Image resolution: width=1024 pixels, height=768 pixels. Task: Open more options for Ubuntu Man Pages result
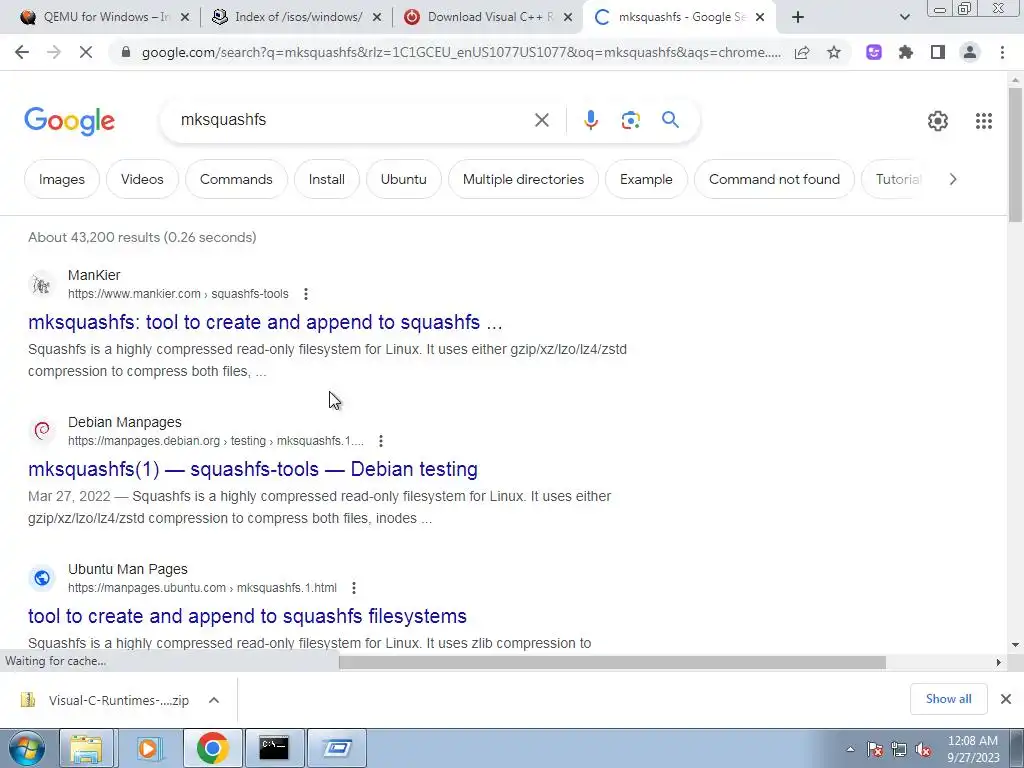(x=354, y=588)
